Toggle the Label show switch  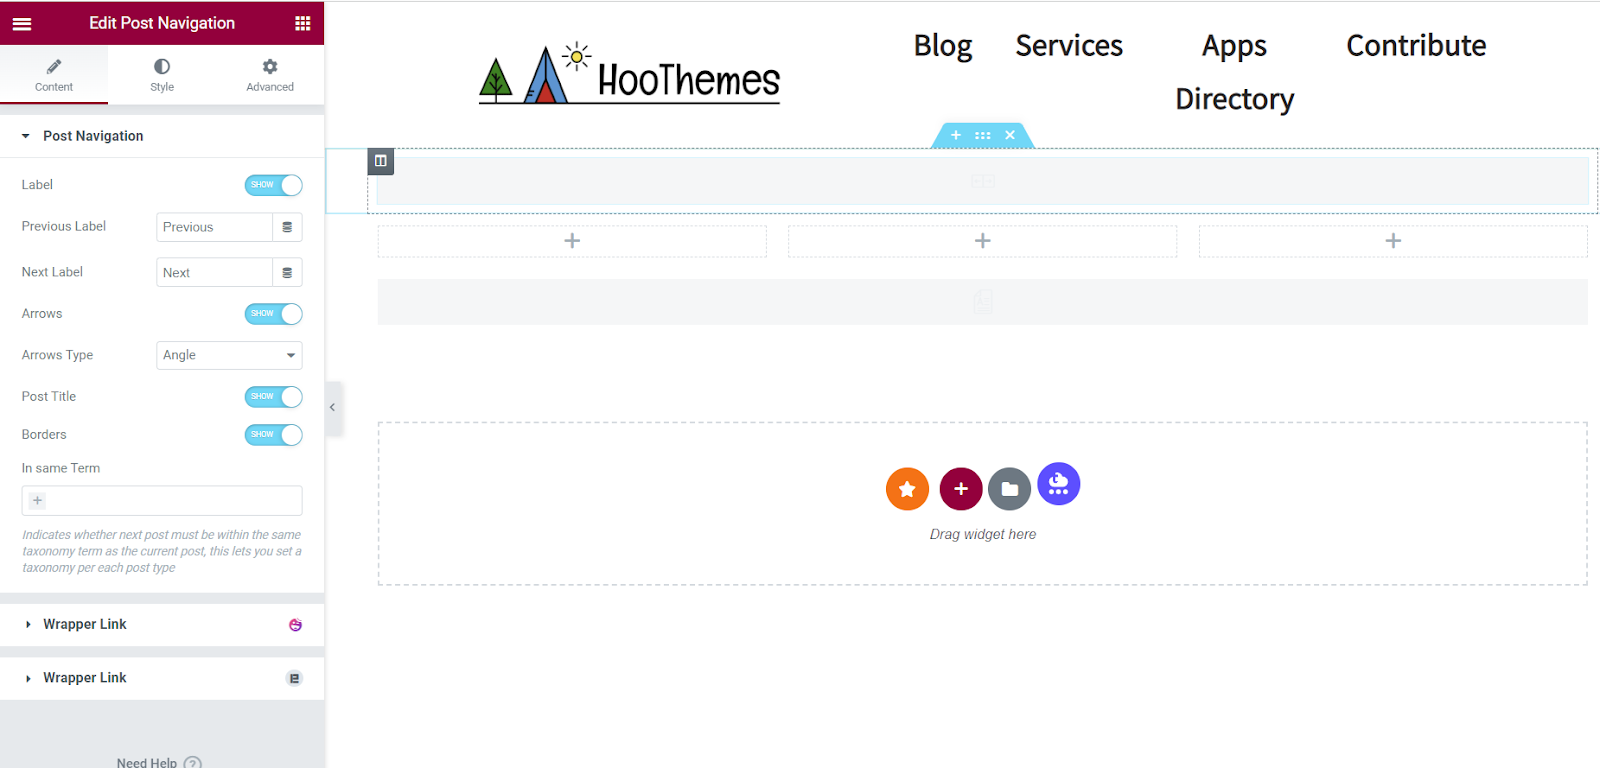273,185
